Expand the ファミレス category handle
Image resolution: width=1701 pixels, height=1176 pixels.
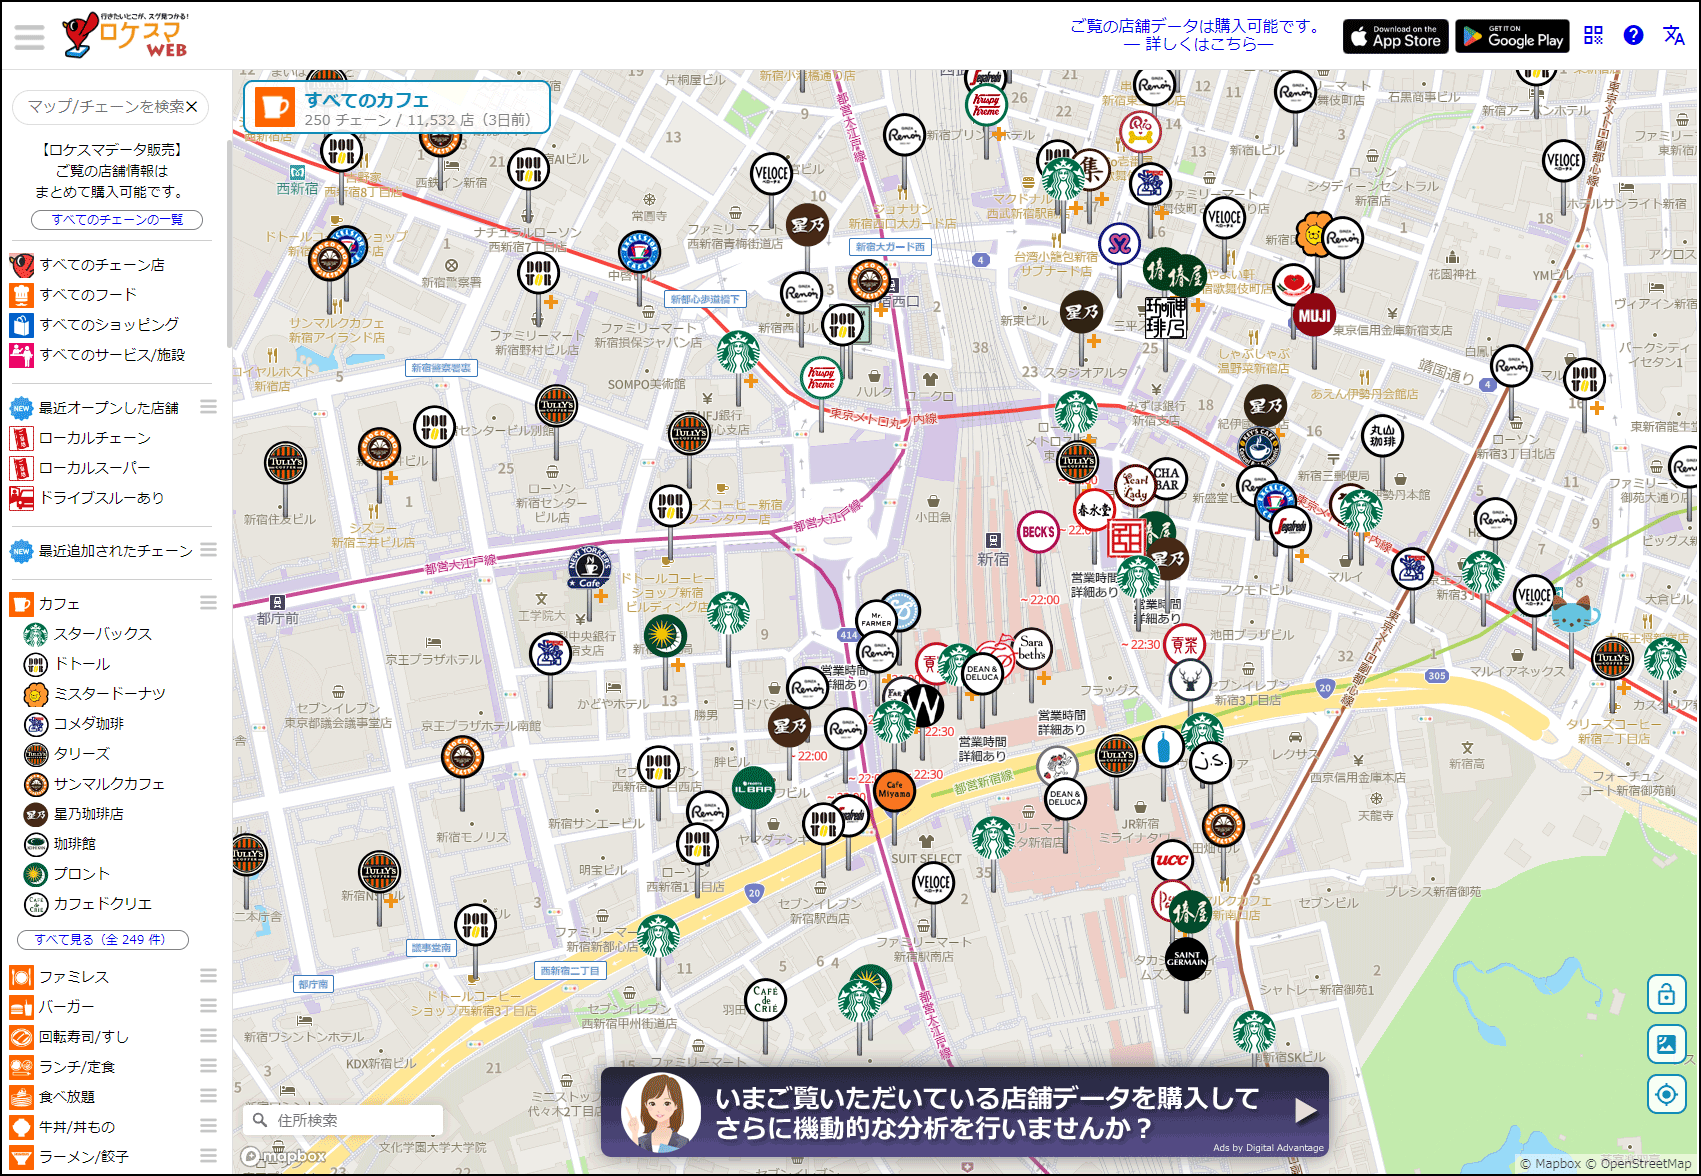[x=208, y=975]
